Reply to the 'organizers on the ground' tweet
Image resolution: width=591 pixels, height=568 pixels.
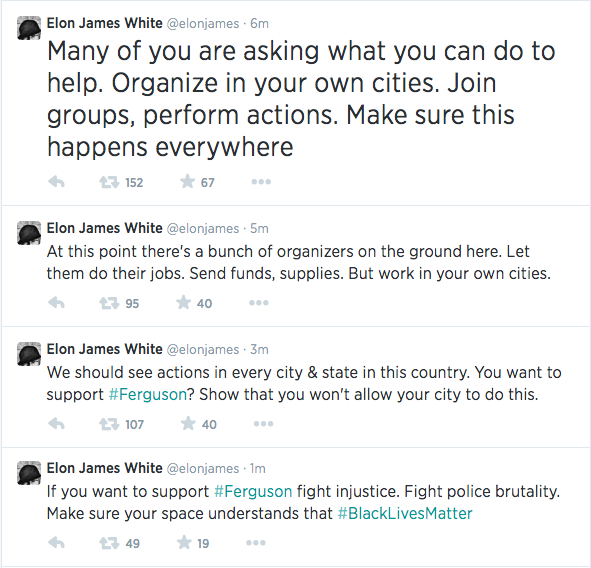pos(57,303)
